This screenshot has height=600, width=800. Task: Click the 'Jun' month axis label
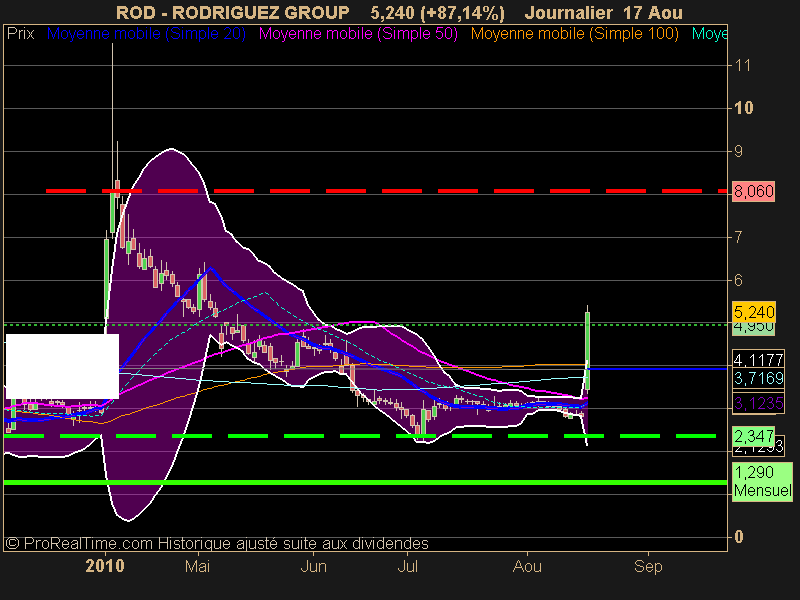tap(313, 566)
